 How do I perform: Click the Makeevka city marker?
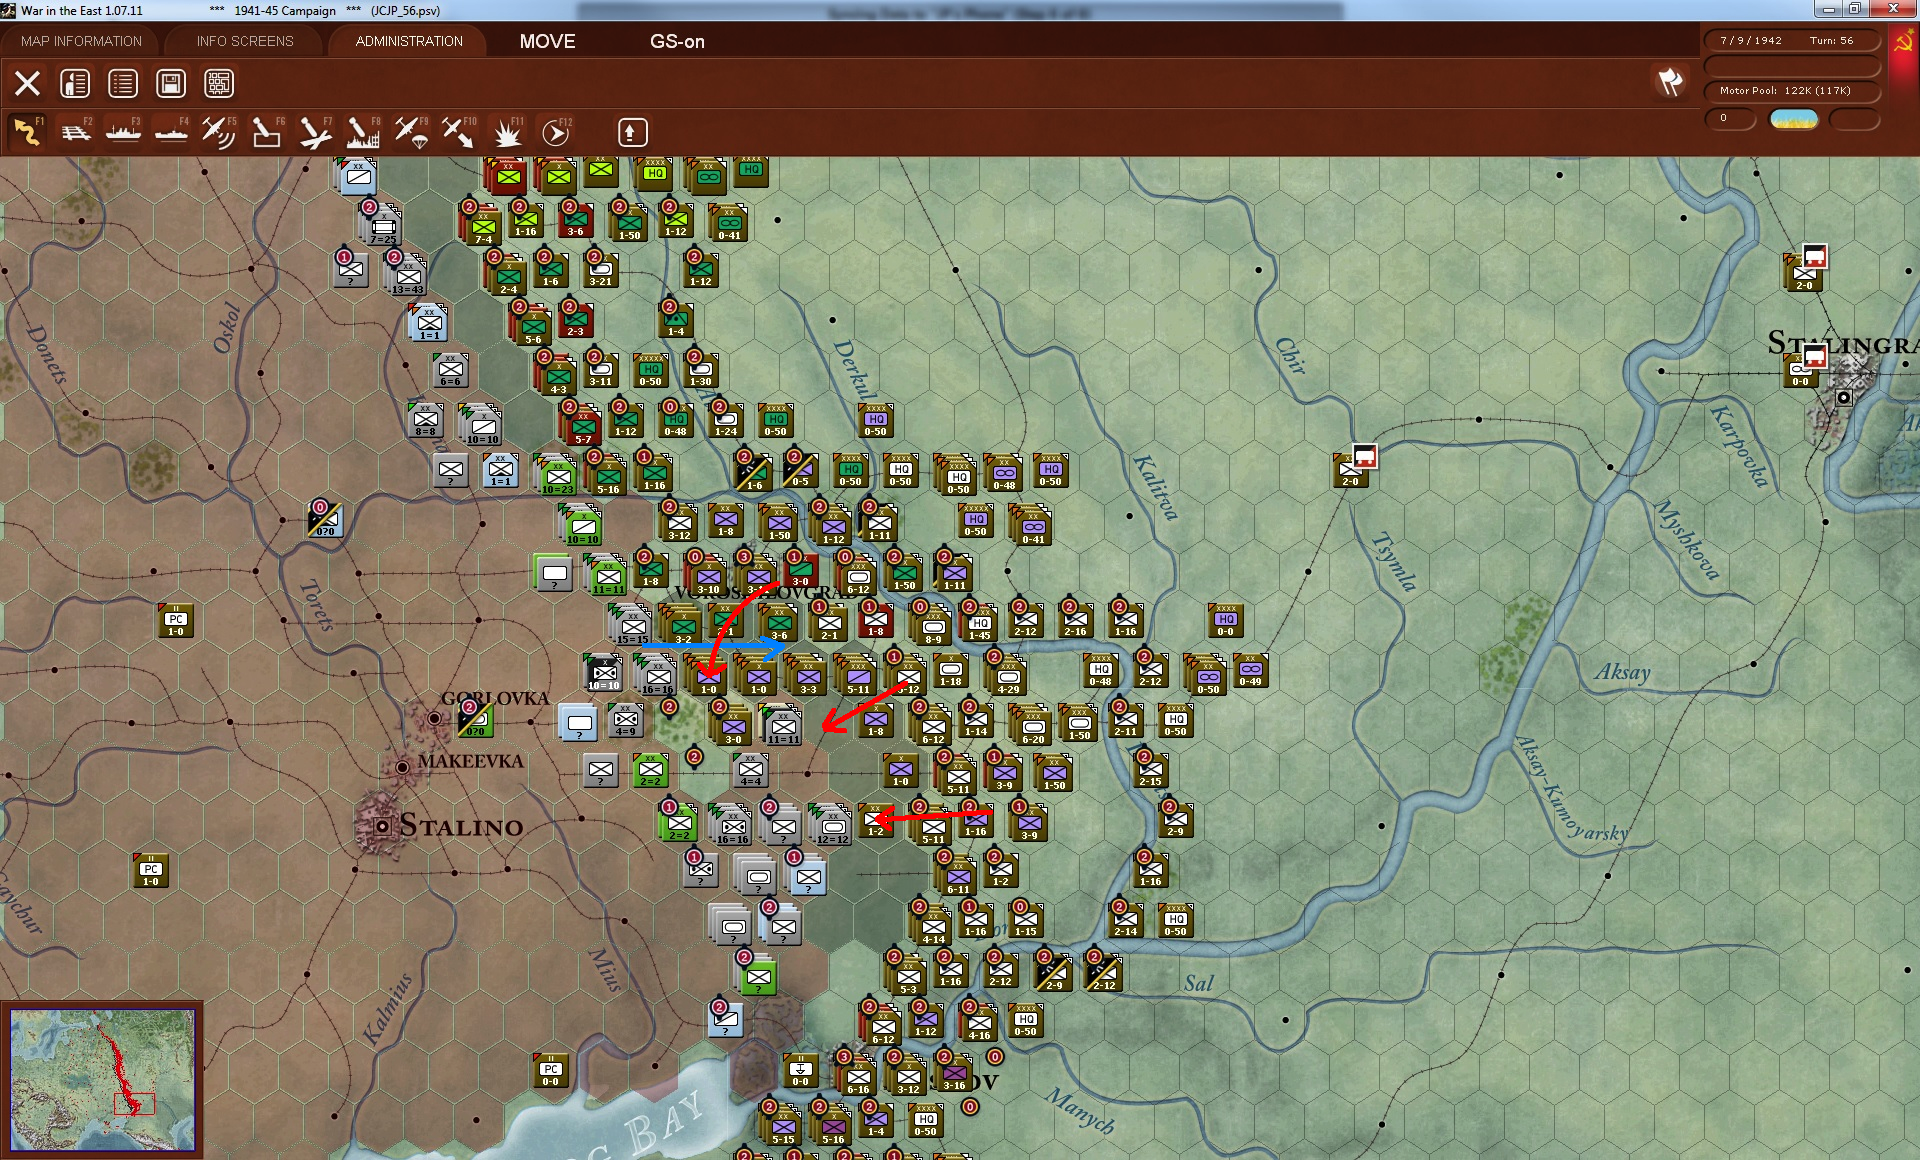pos(402,766)
